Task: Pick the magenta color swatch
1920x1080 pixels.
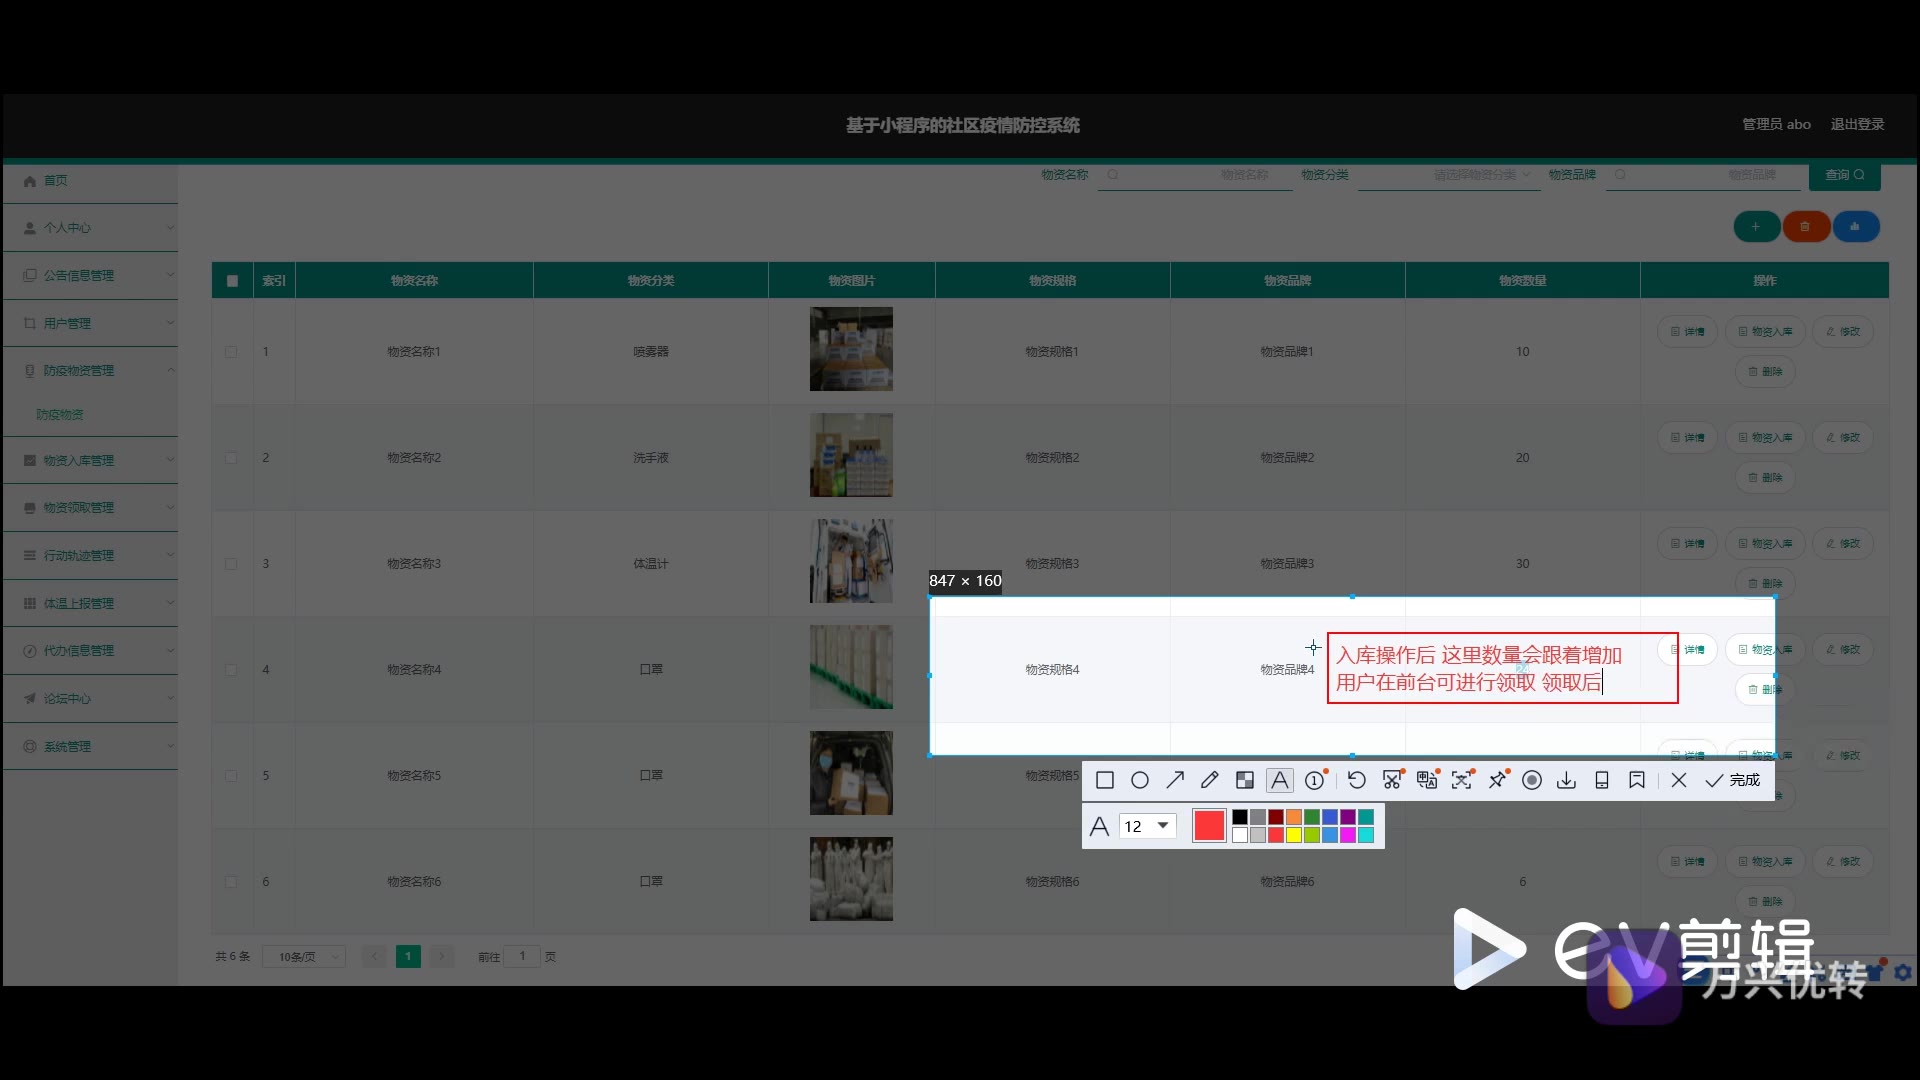Action: (x=1348, y=835)
